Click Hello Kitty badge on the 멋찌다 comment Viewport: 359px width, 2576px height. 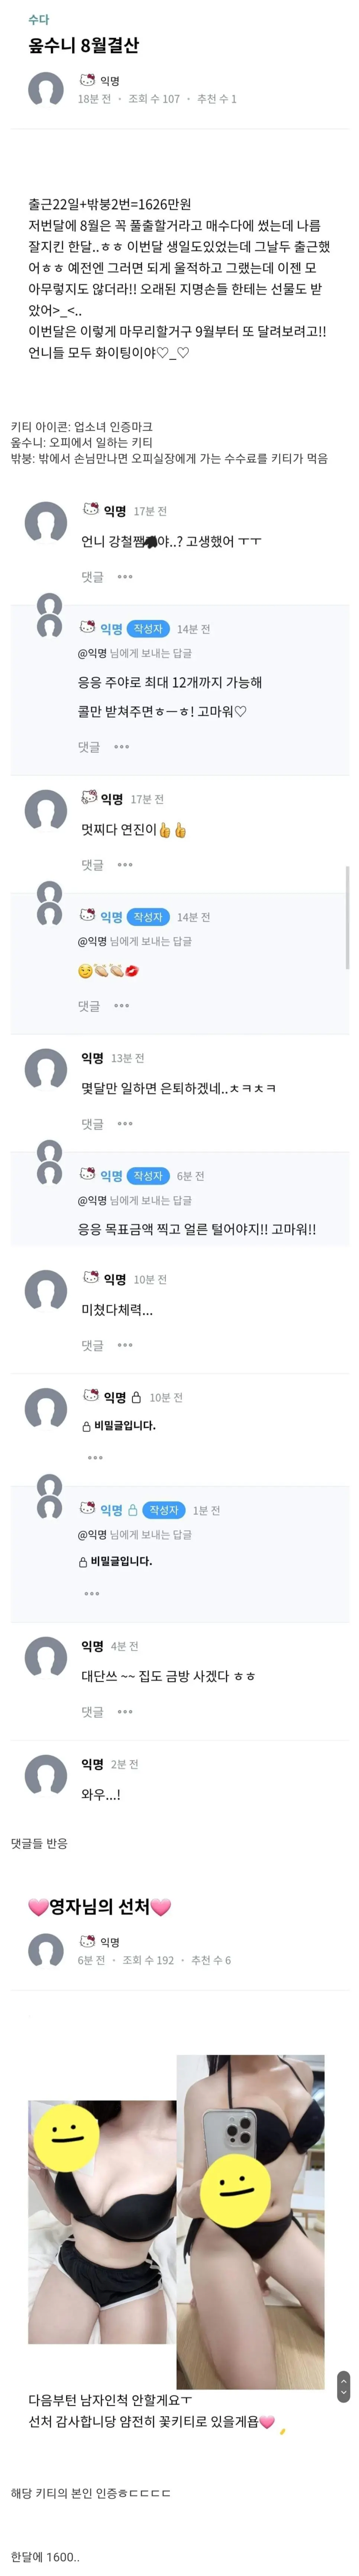click(89, 798)
